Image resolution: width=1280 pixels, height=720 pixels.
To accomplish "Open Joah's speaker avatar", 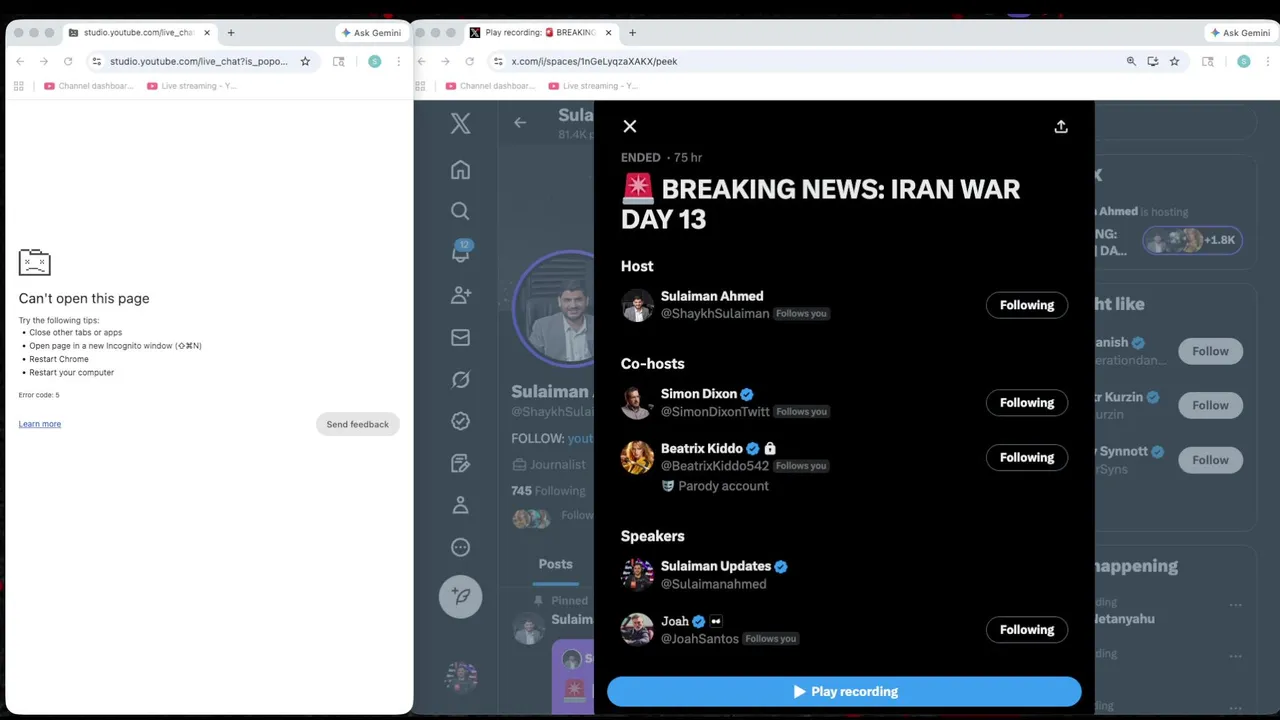I will [x=637, y=630].
